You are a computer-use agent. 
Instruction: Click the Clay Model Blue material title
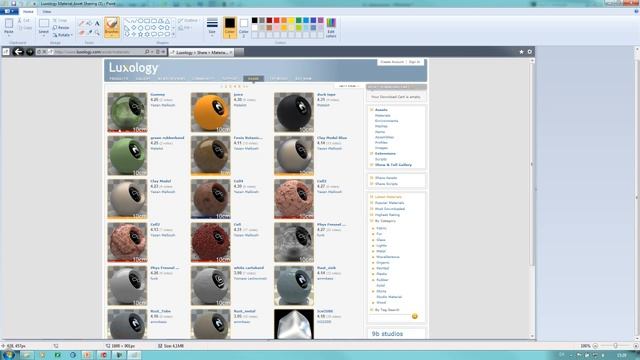pos(332,138)
